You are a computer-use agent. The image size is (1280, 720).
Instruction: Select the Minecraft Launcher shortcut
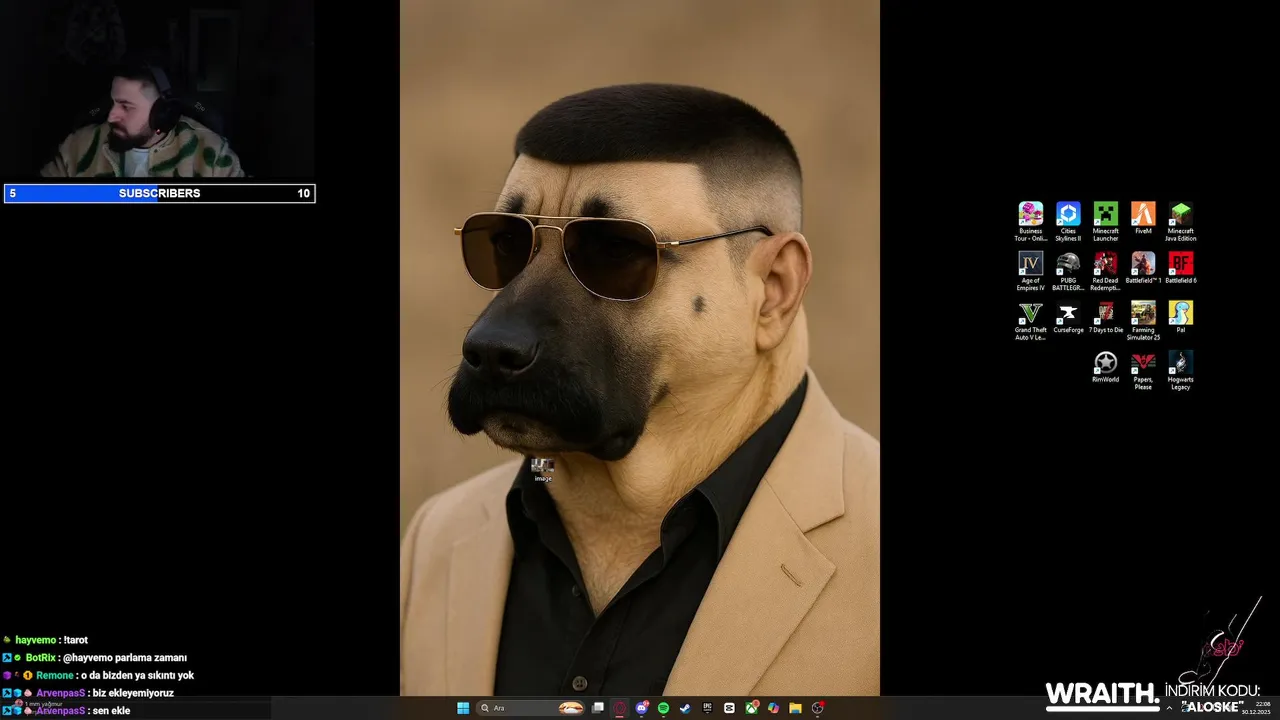1105,221
